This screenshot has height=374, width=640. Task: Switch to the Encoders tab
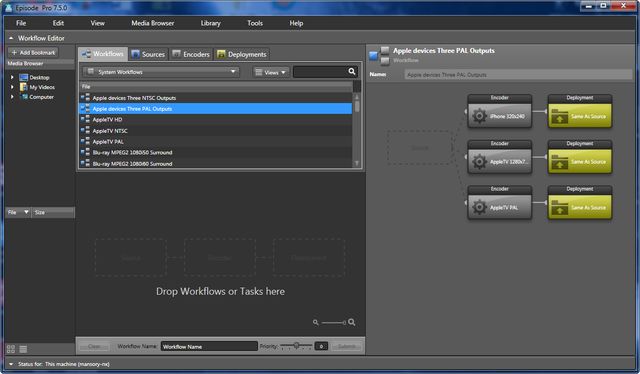coord(191,54)
